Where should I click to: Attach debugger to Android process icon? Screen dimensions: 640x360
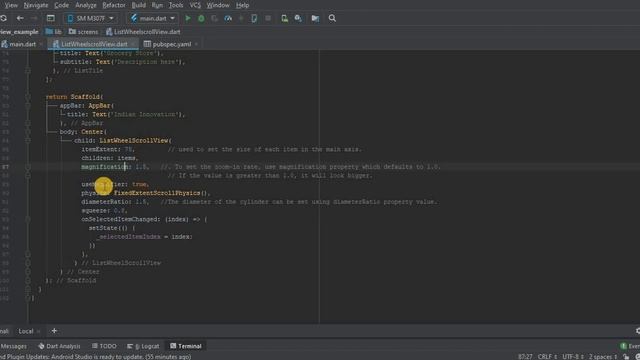254,18
